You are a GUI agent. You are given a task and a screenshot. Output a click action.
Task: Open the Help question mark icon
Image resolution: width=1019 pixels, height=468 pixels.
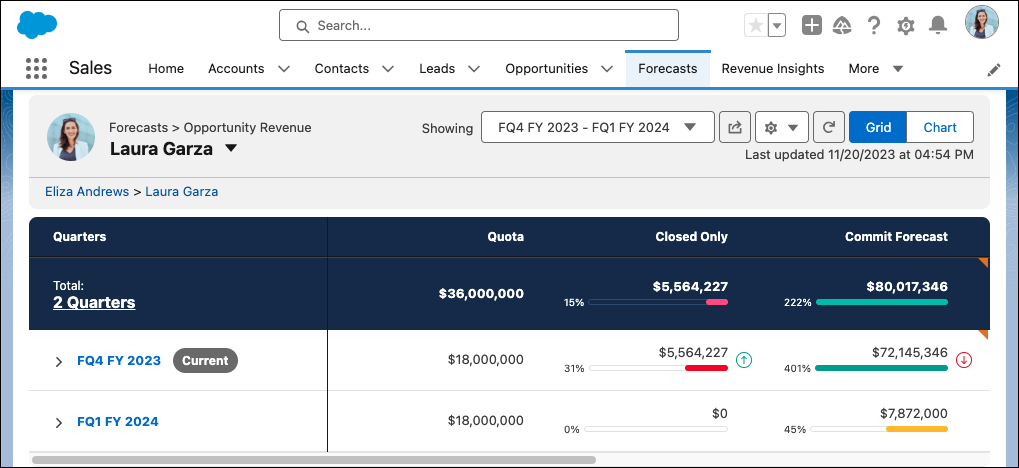[874, 25]
